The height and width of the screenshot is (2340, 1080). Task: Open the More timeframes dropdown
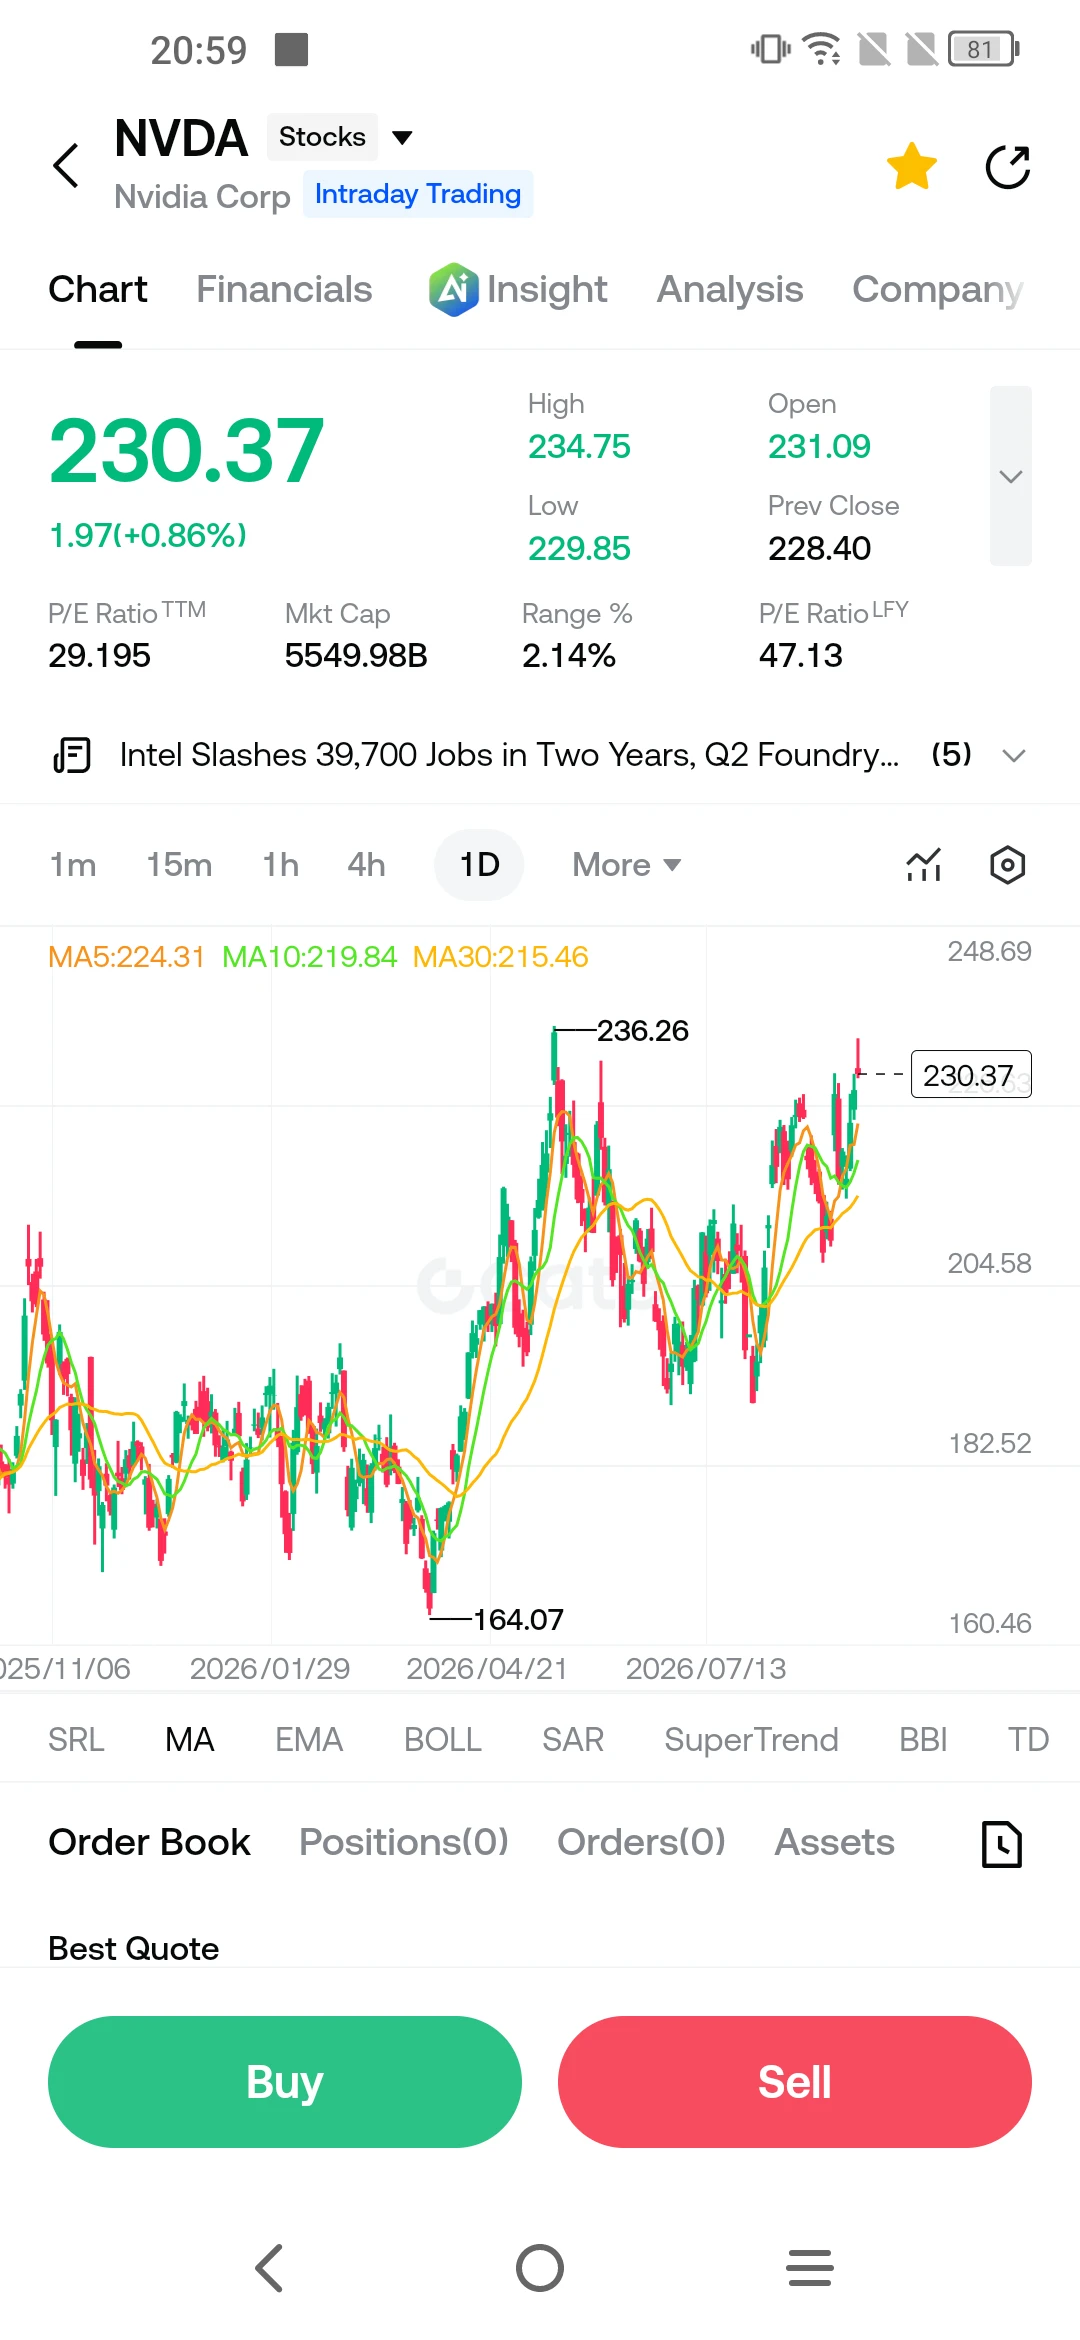[x=626, y=865]
